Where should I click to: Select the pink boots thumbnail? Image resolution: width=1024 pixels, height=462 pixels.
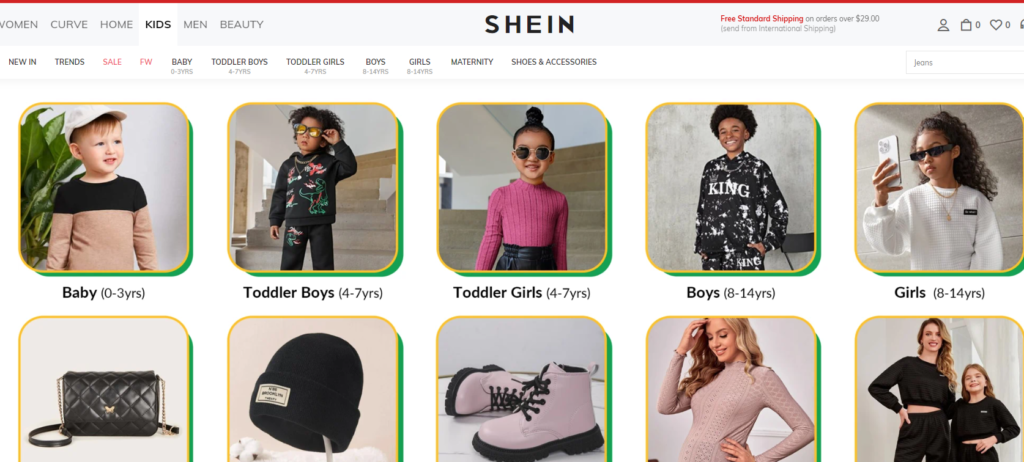click(x=521, y=389)
